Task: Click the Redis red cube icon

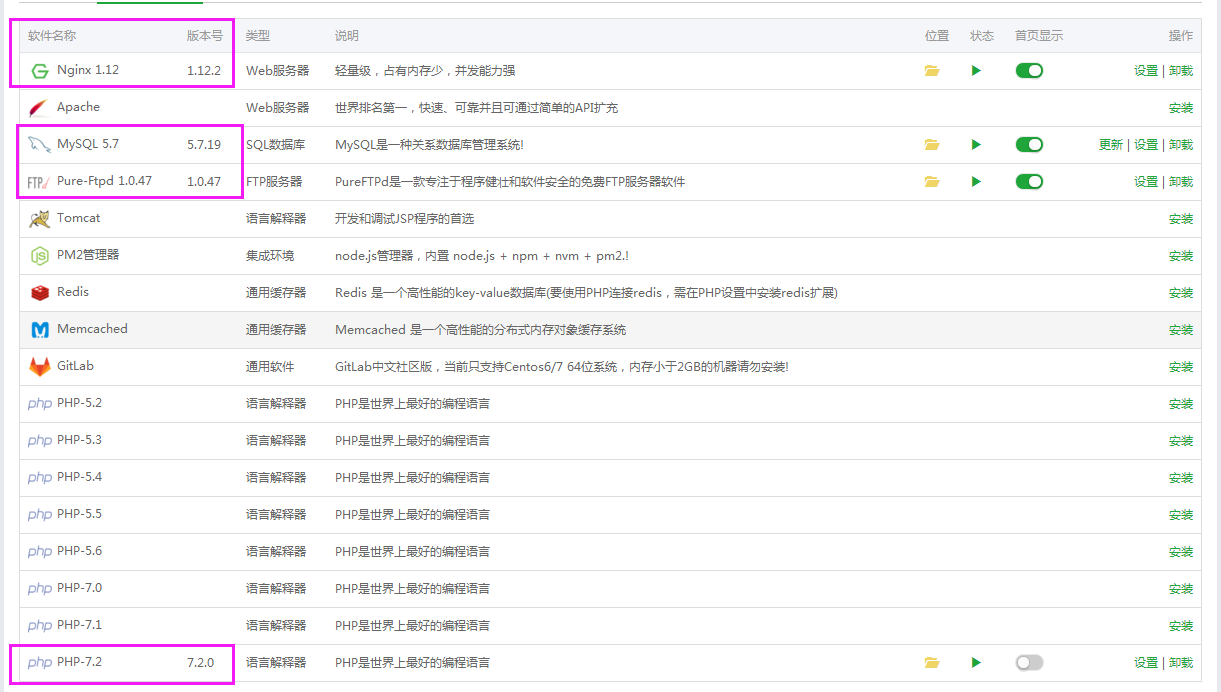Action: tap(39, 293)
